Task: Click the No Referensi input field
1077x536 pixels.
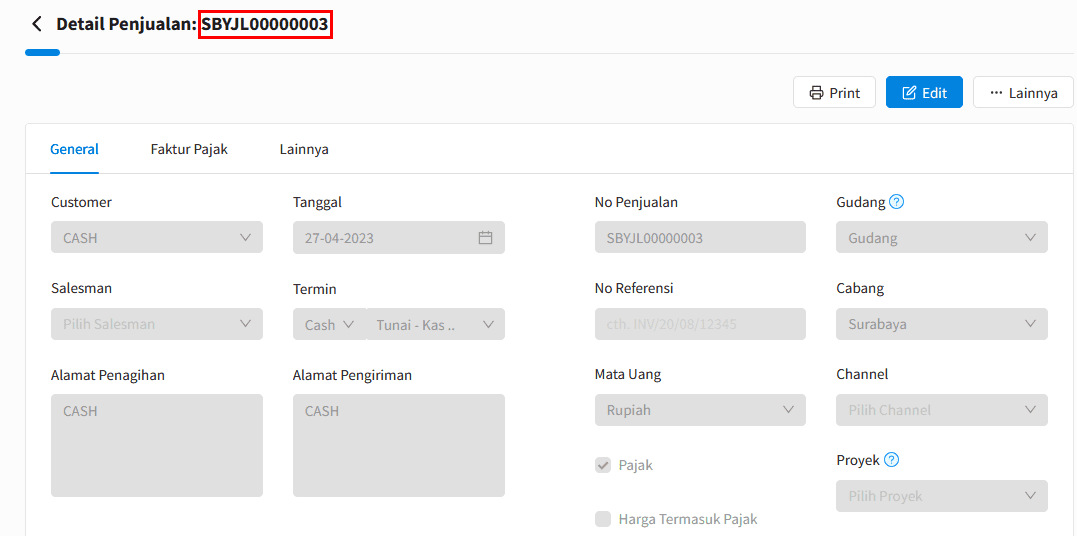Action: pos(700,324)
